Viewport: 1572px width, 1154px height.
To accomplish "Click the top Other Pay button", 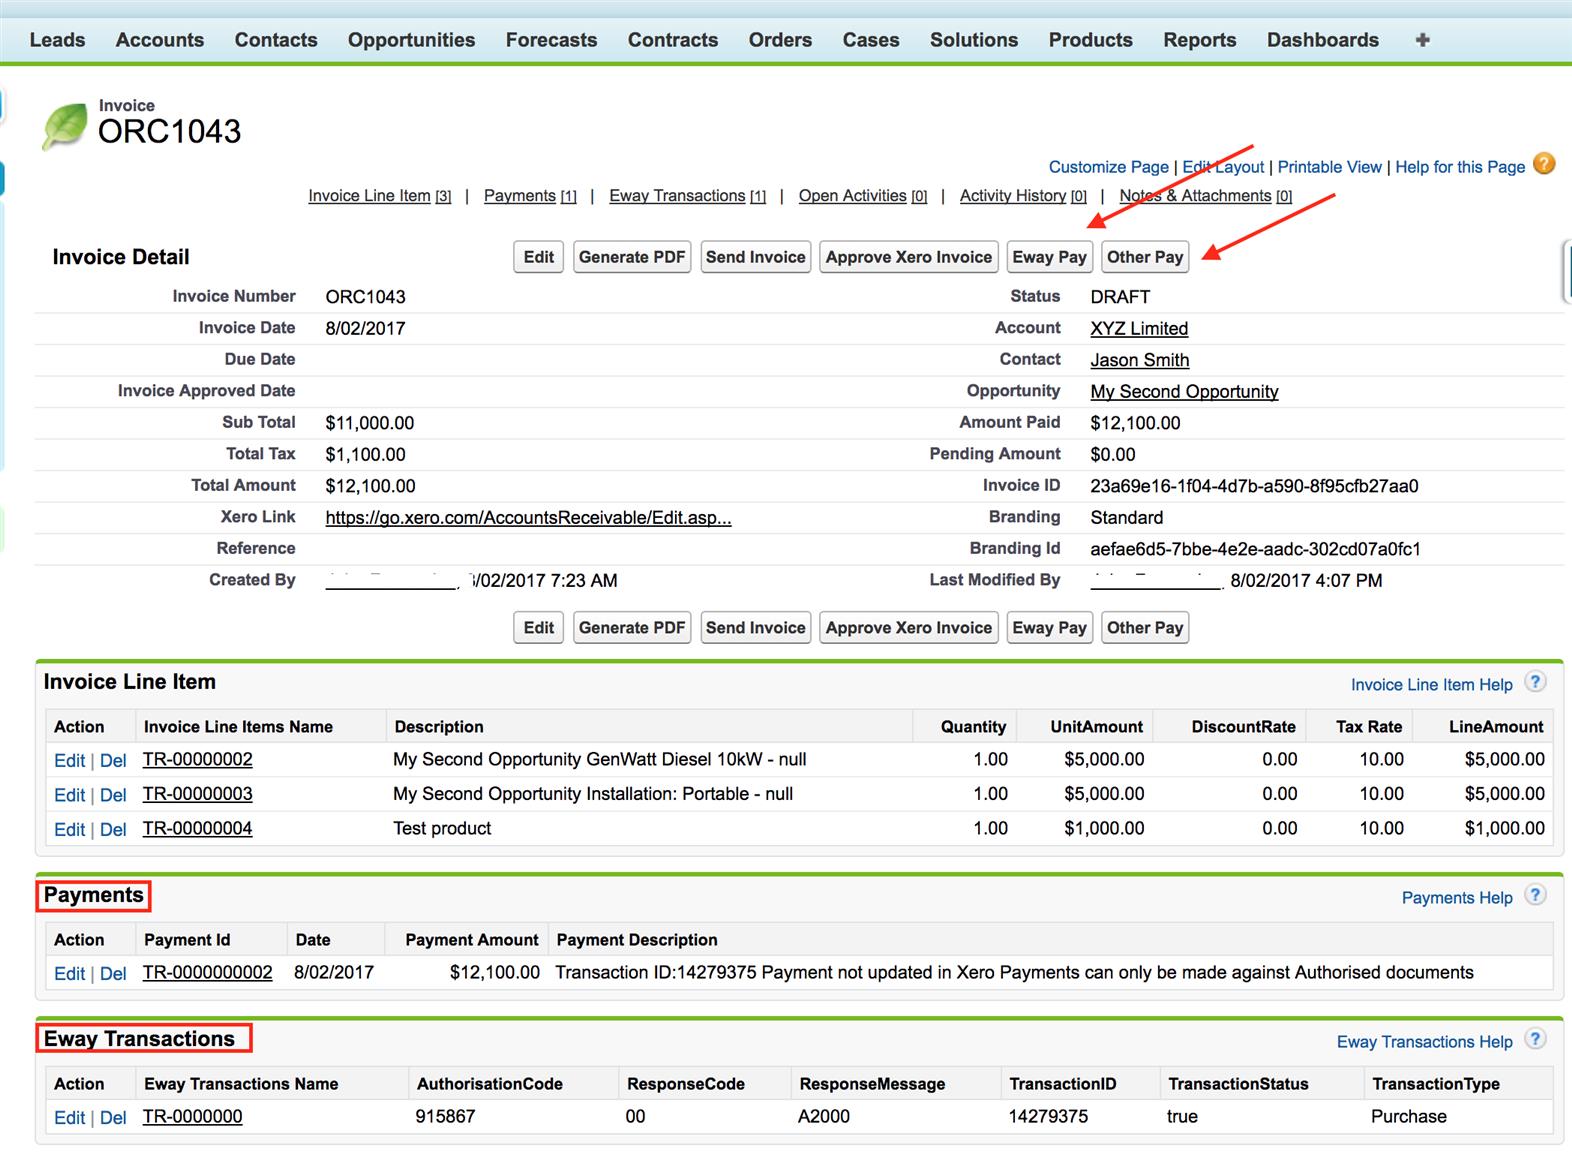I will click(1145, 257).
